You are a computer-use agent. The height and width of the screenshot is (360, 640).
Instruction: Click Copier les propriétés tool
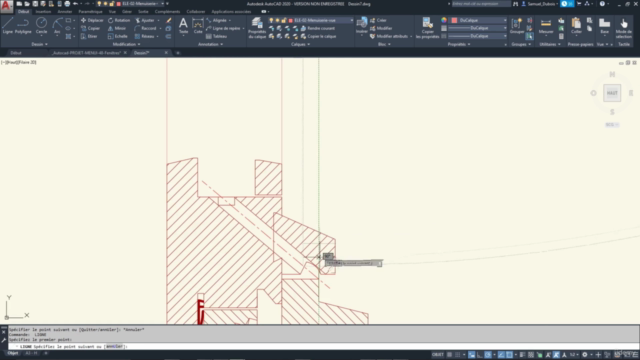427,28
